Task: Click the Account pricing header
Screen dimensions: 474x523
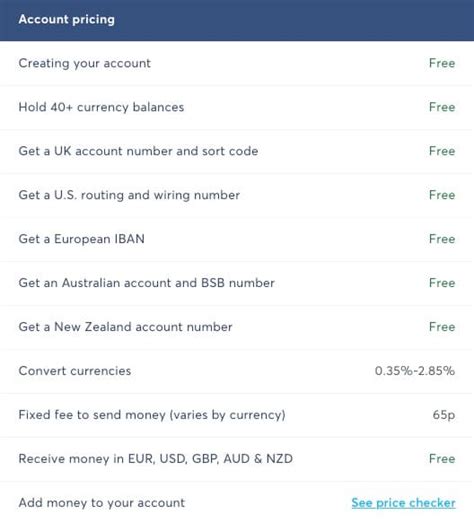Action: click(x=66, y=19)
